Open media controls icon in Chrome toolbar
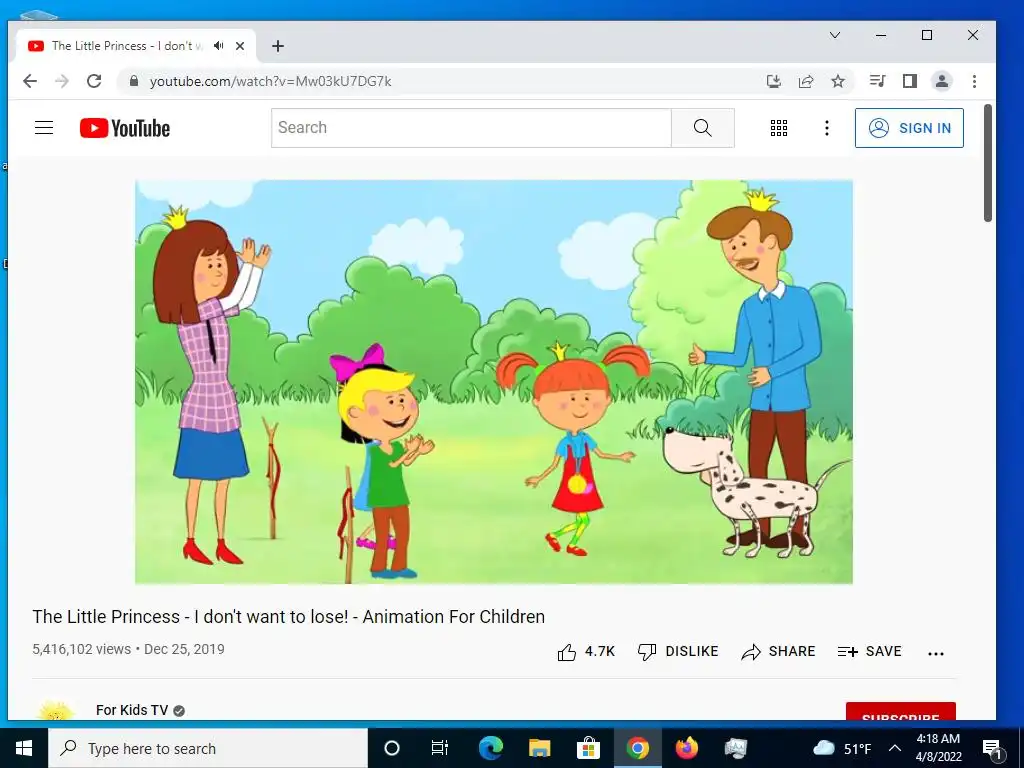Screen dimensions: 1024x768 [x=877, y=81]
